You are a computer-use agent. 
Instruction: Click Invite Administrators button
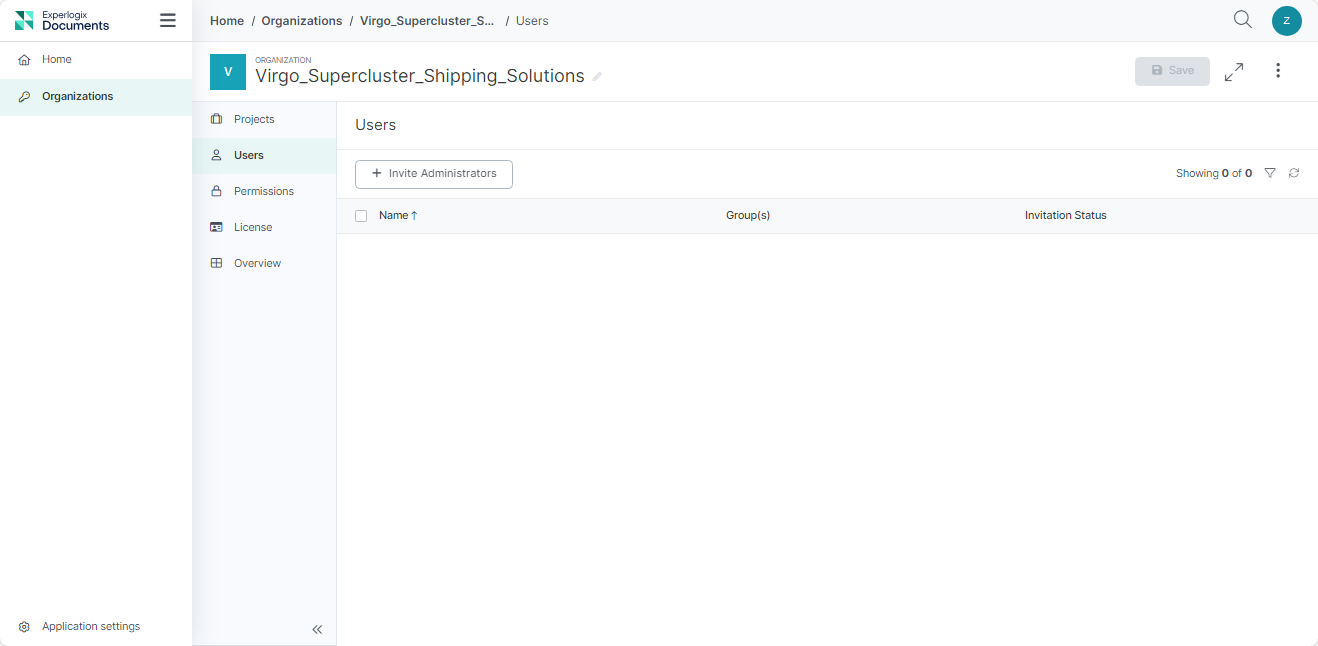434,174
